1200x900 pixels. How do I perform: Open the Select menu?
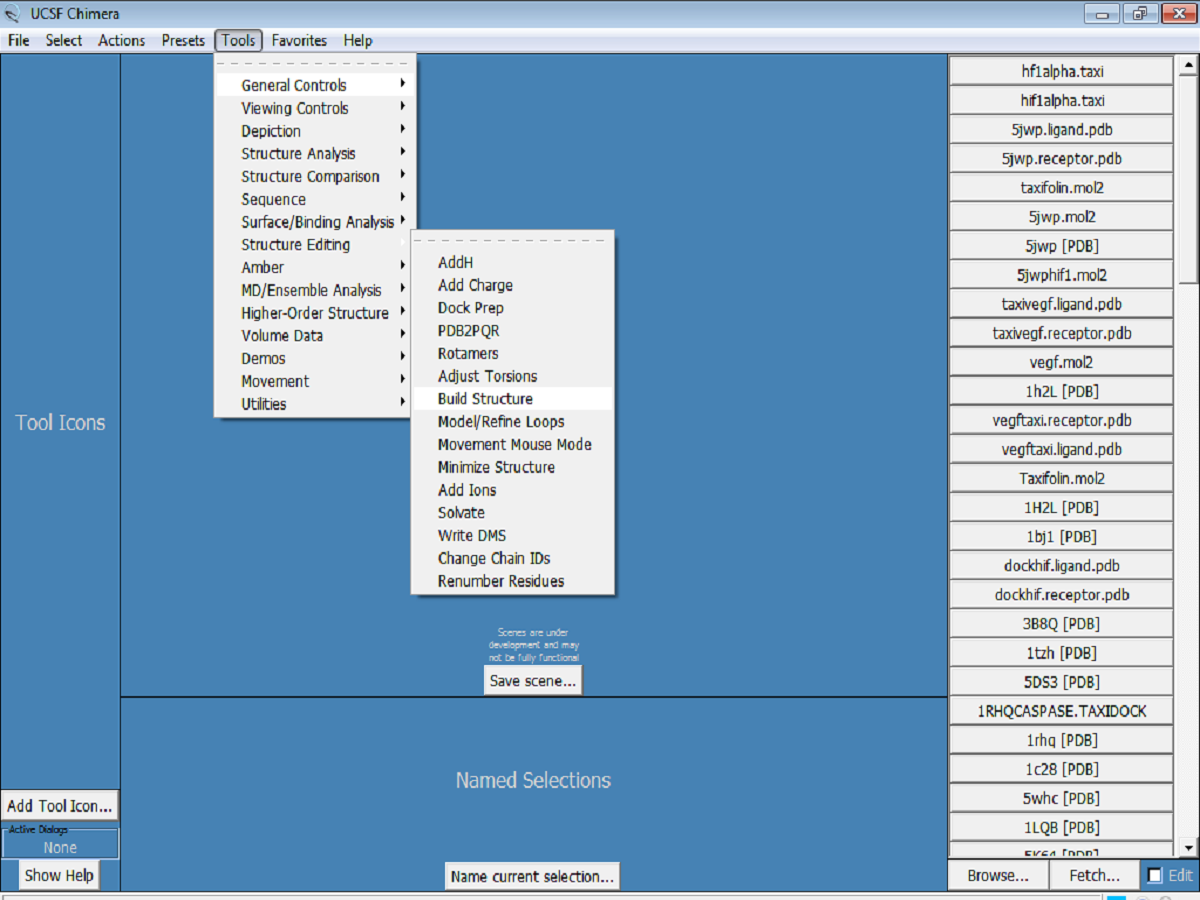pyautogui.click(x=64, y=40)
